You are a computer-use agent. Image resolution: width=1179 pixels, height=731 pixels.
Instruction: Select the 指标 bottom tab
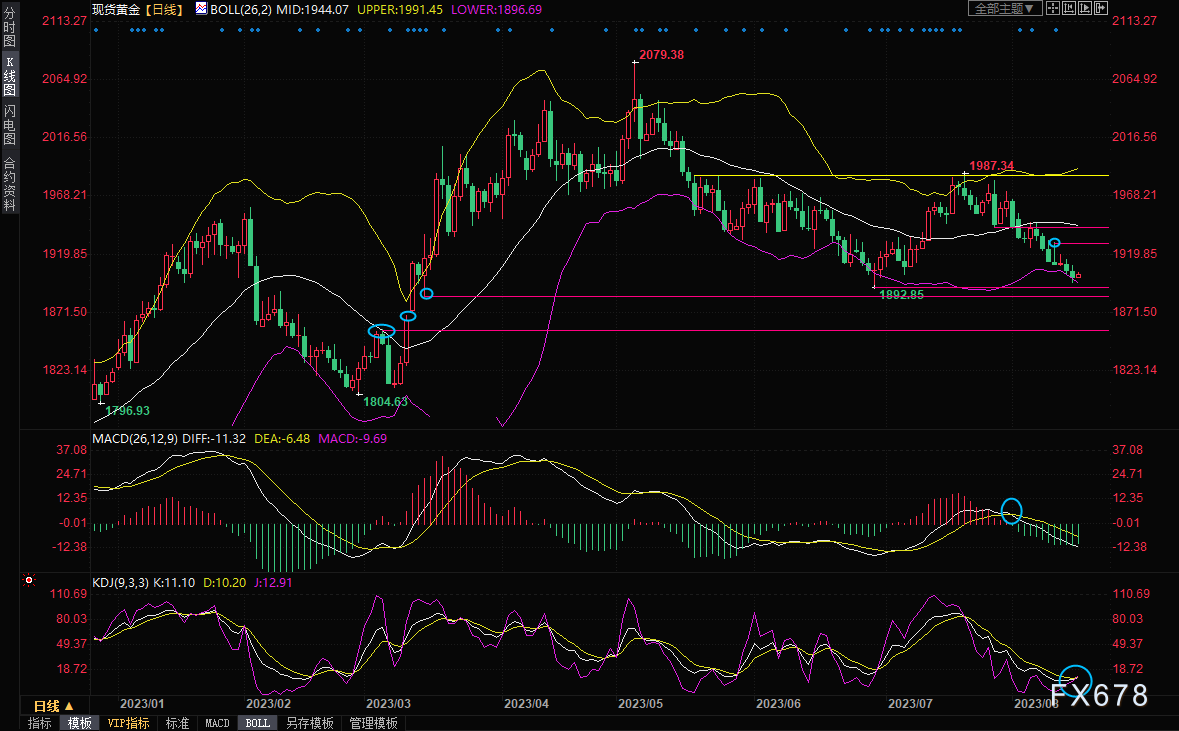click(40, 723)
